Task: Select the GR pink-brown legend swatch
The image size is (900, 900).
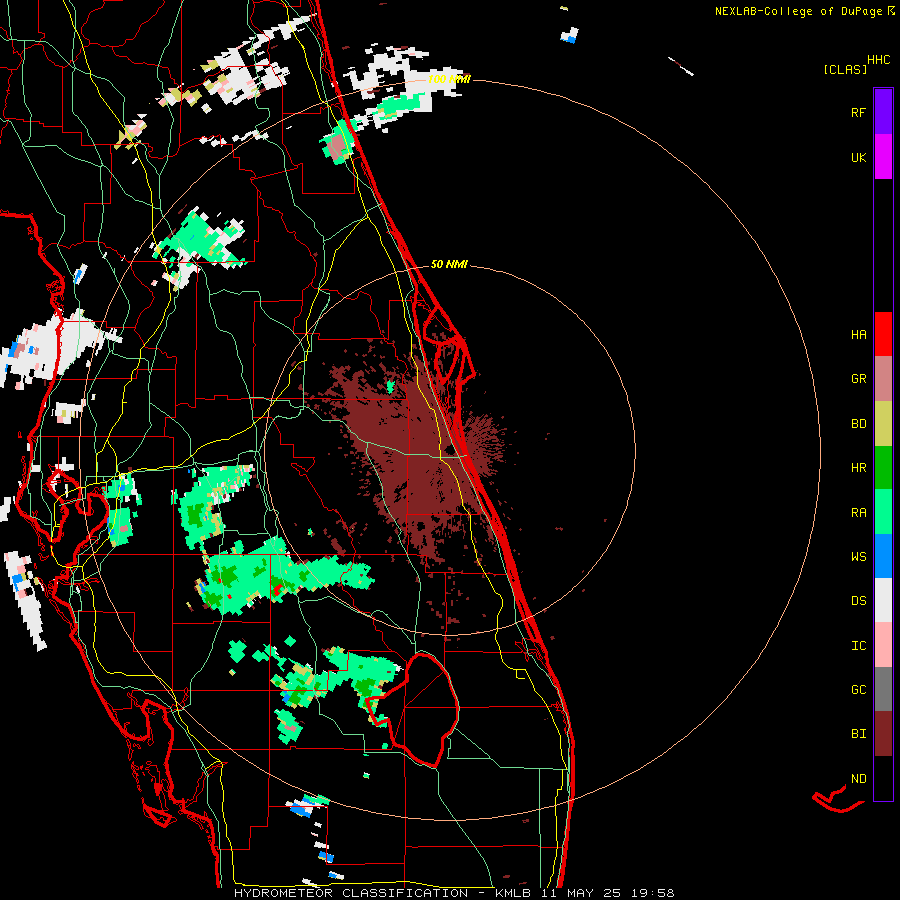Action: pyautogui.click(x=883, y=379)
